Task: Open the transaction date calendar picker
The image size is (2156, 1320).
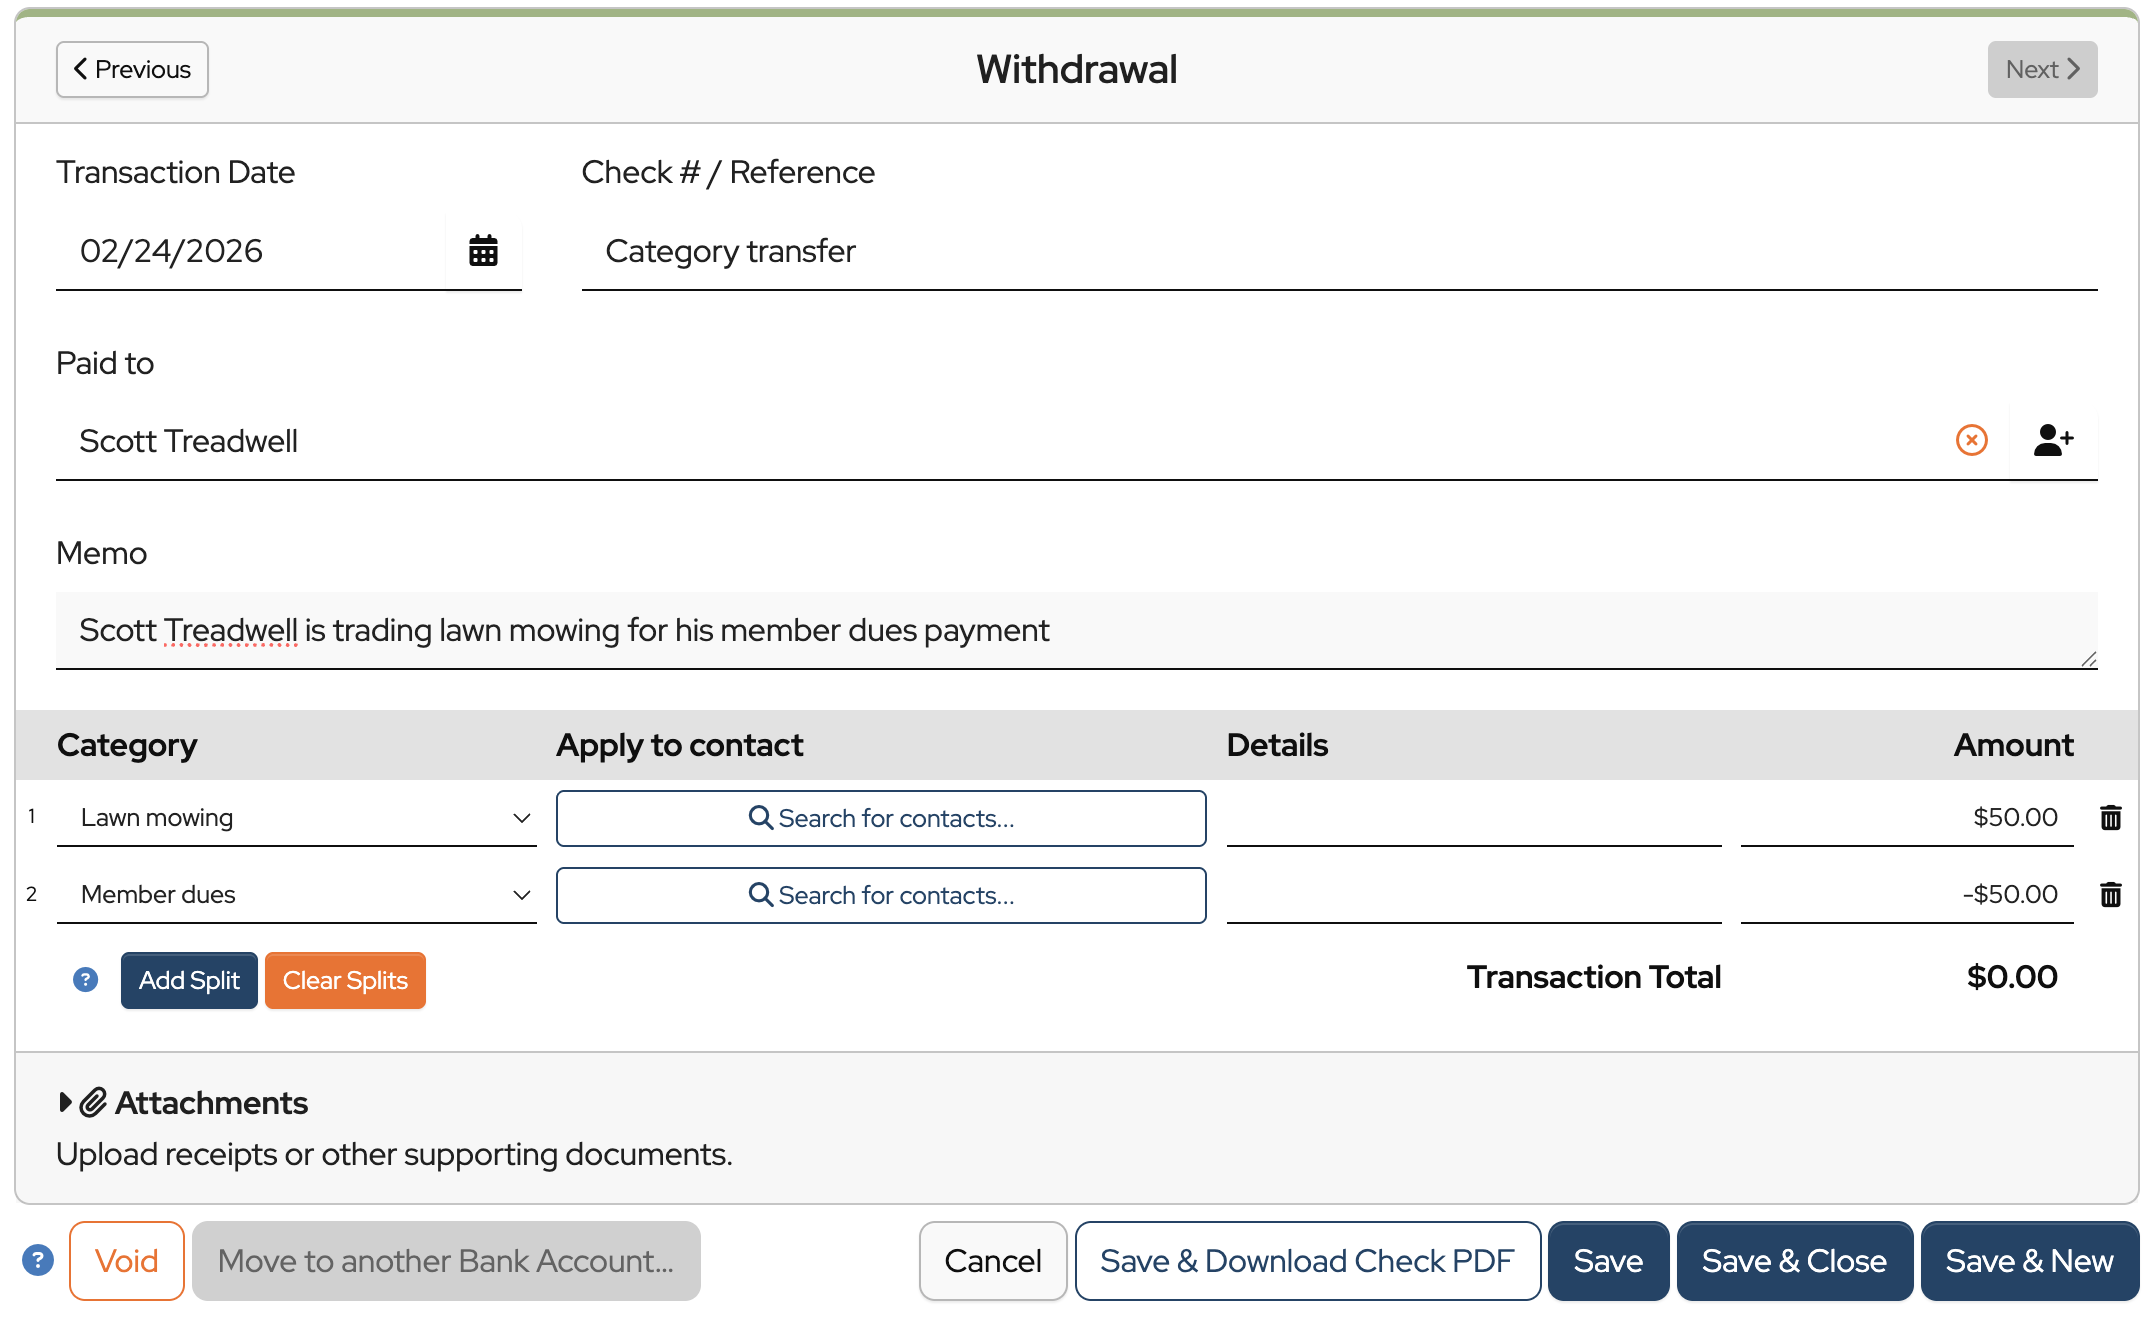Action: coord(483,251)
